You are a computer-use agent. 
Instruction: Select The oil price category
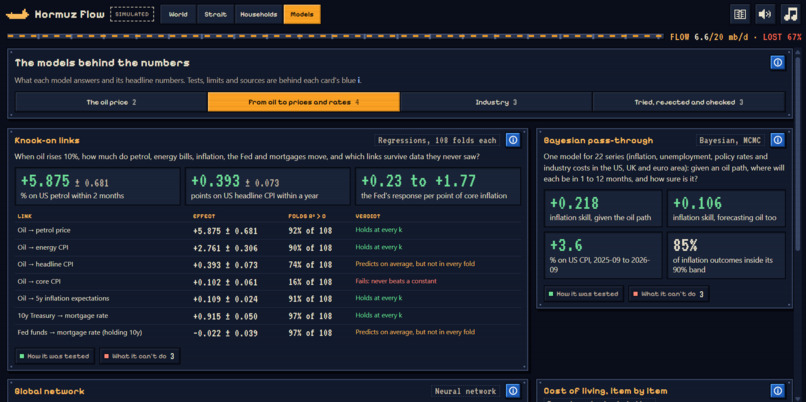pos(112,102)
